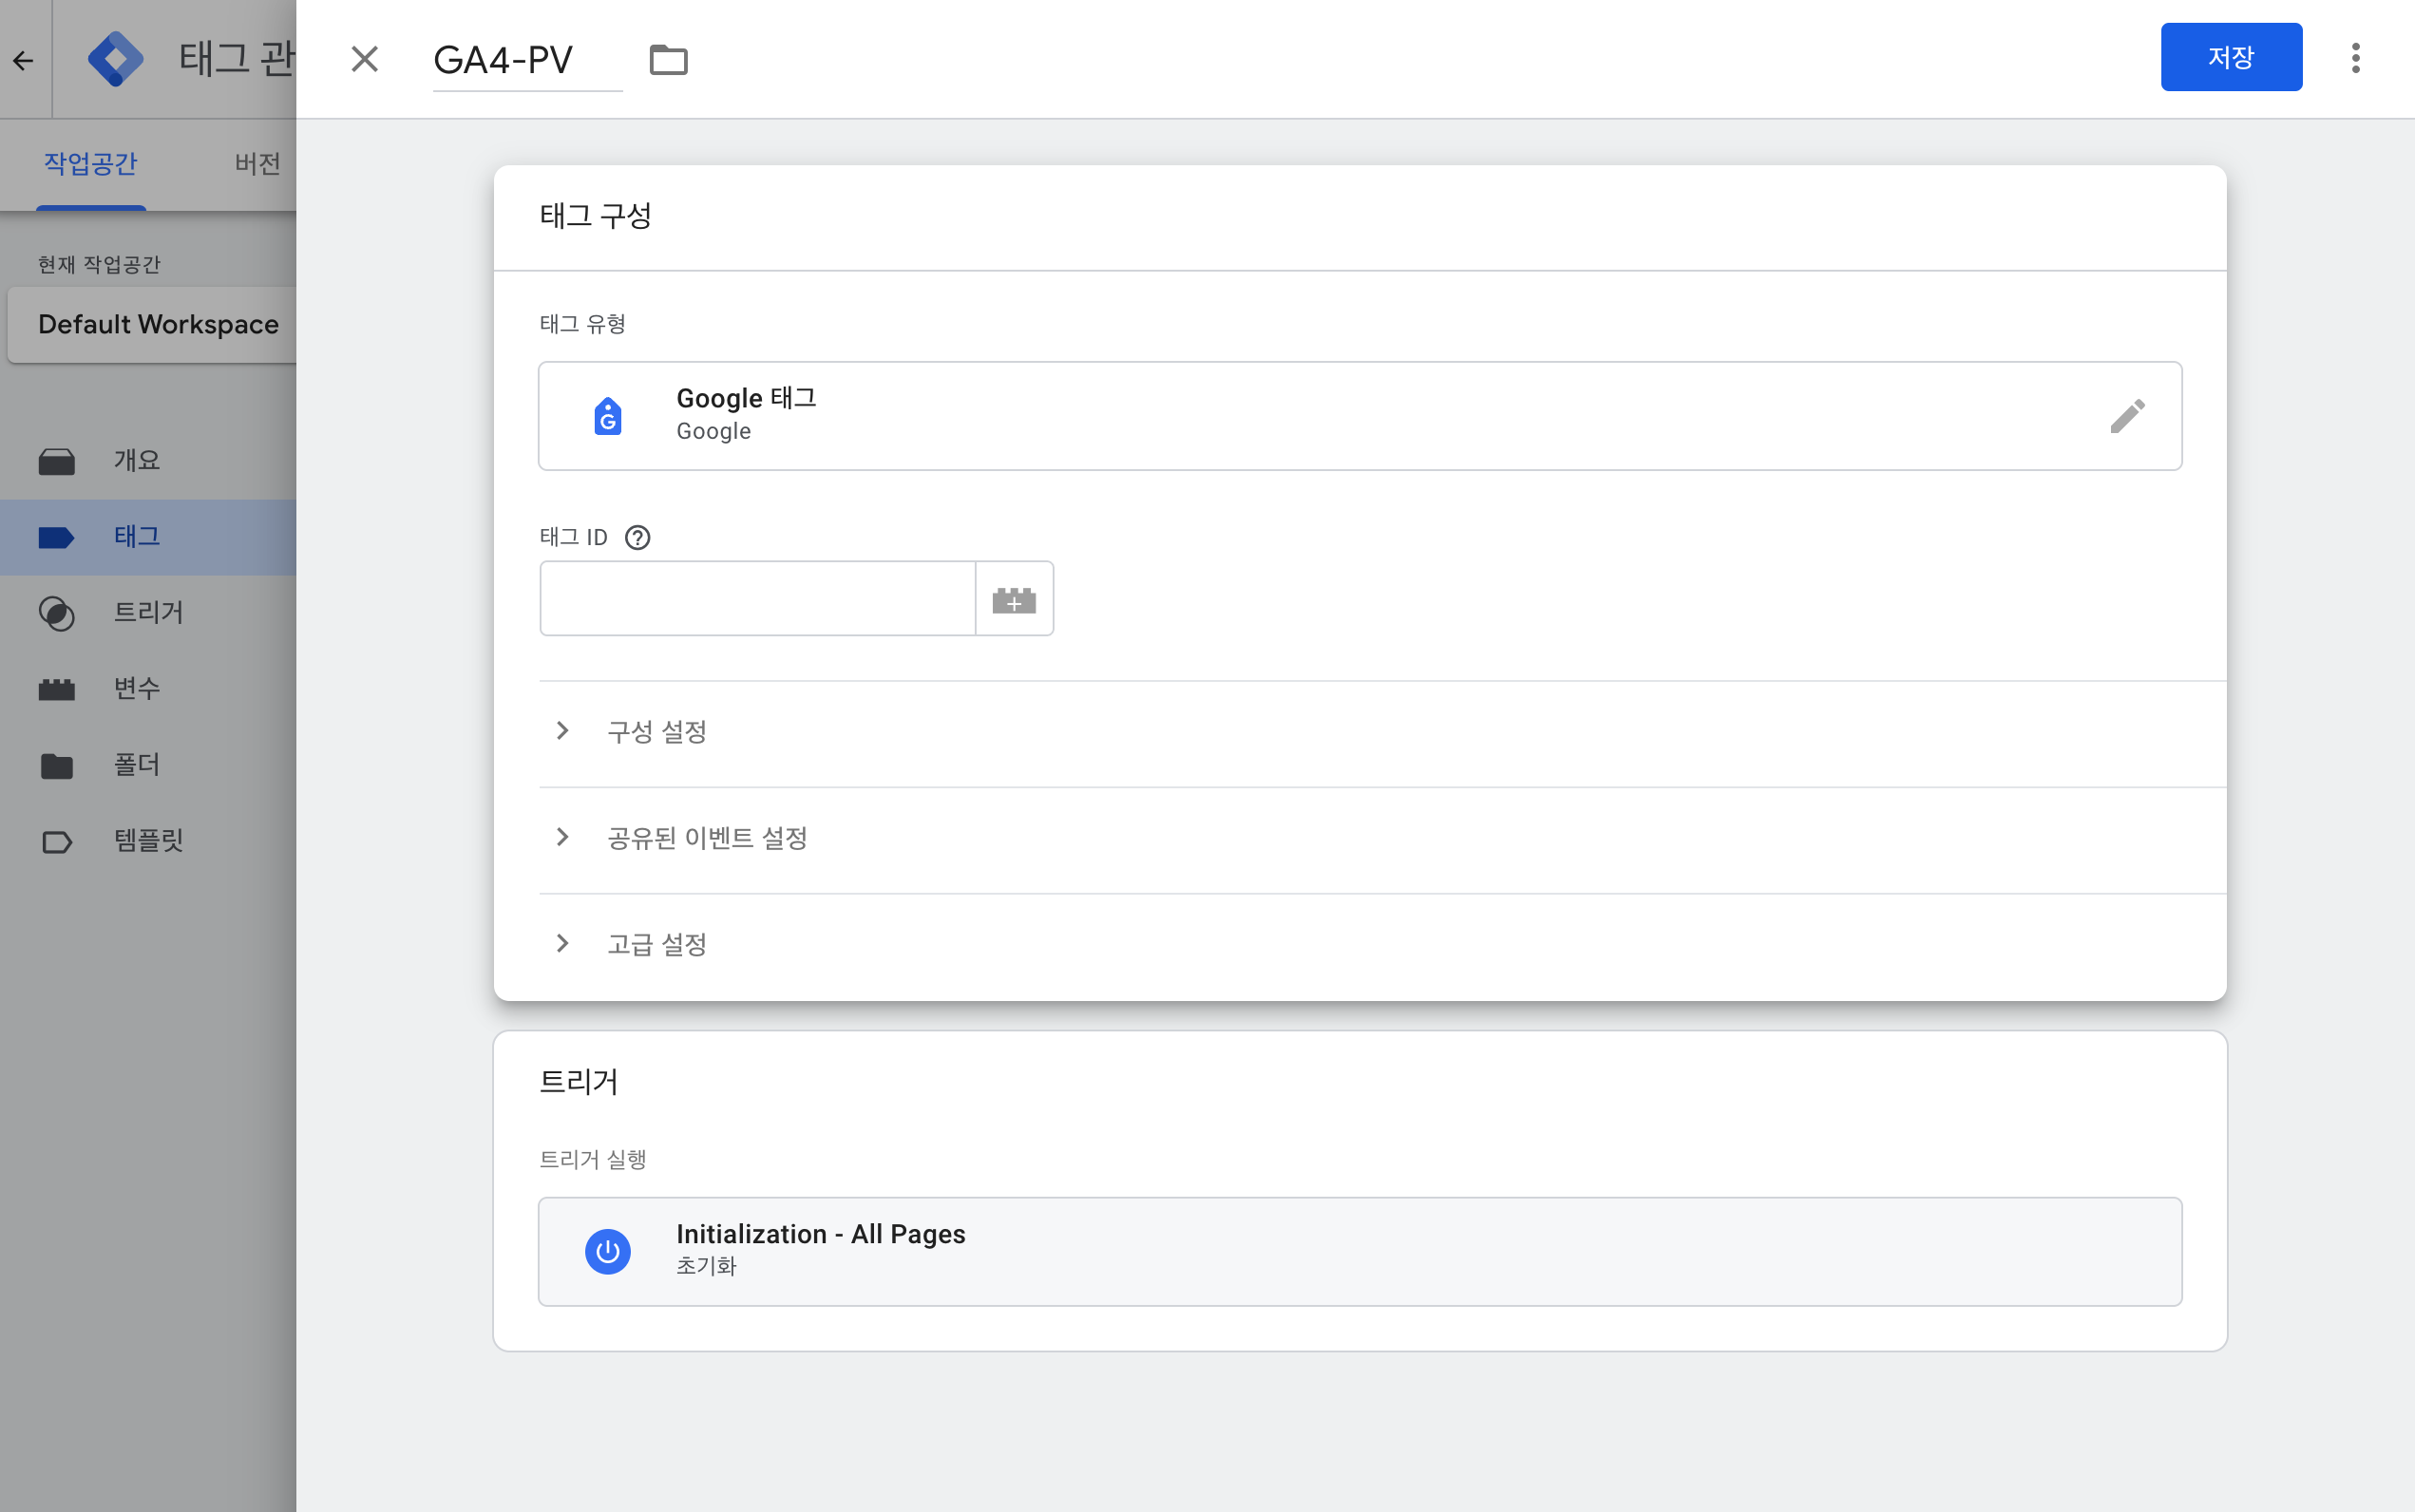Open 변수 in the sidebar
This screenshot has height=1512, width=2415.
148,688
